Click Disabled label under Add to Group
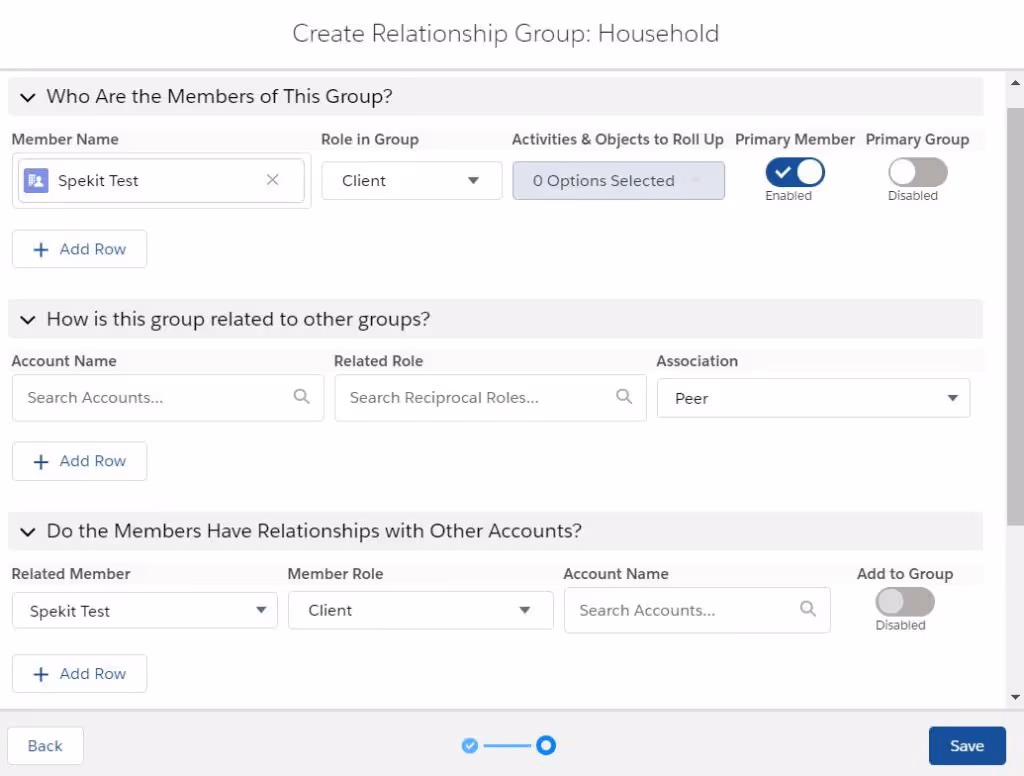The height and width of the screenshot is (776, 1024). [x=900, y=625]
